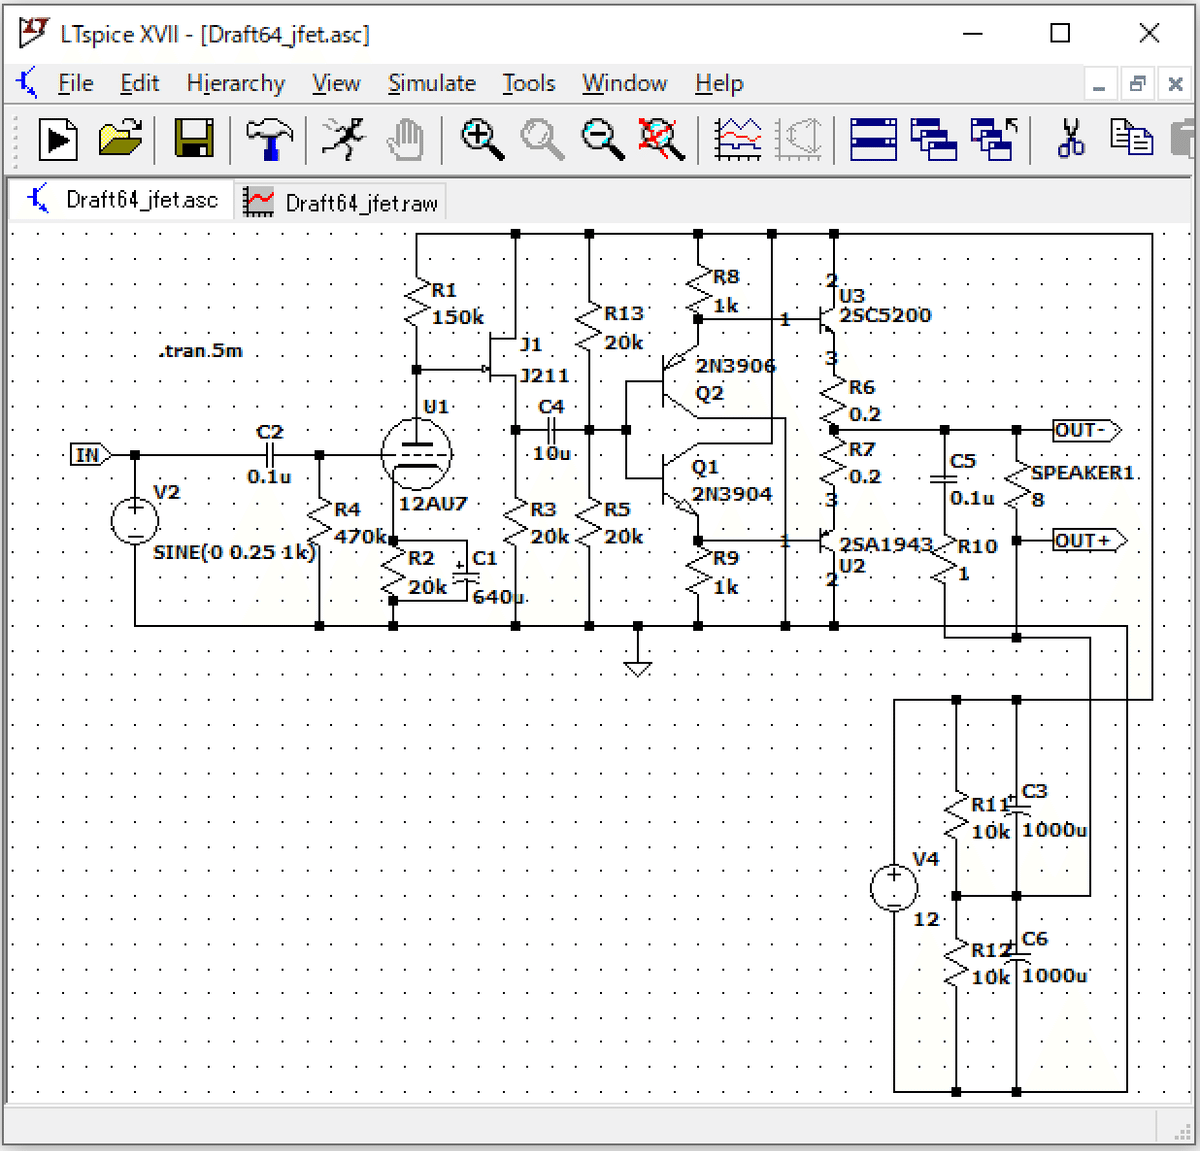Image resolution: width=1200 pixels, height=1151 pixels.
Task: Select the IN input port flag
Action: click(x=91, y=455)
